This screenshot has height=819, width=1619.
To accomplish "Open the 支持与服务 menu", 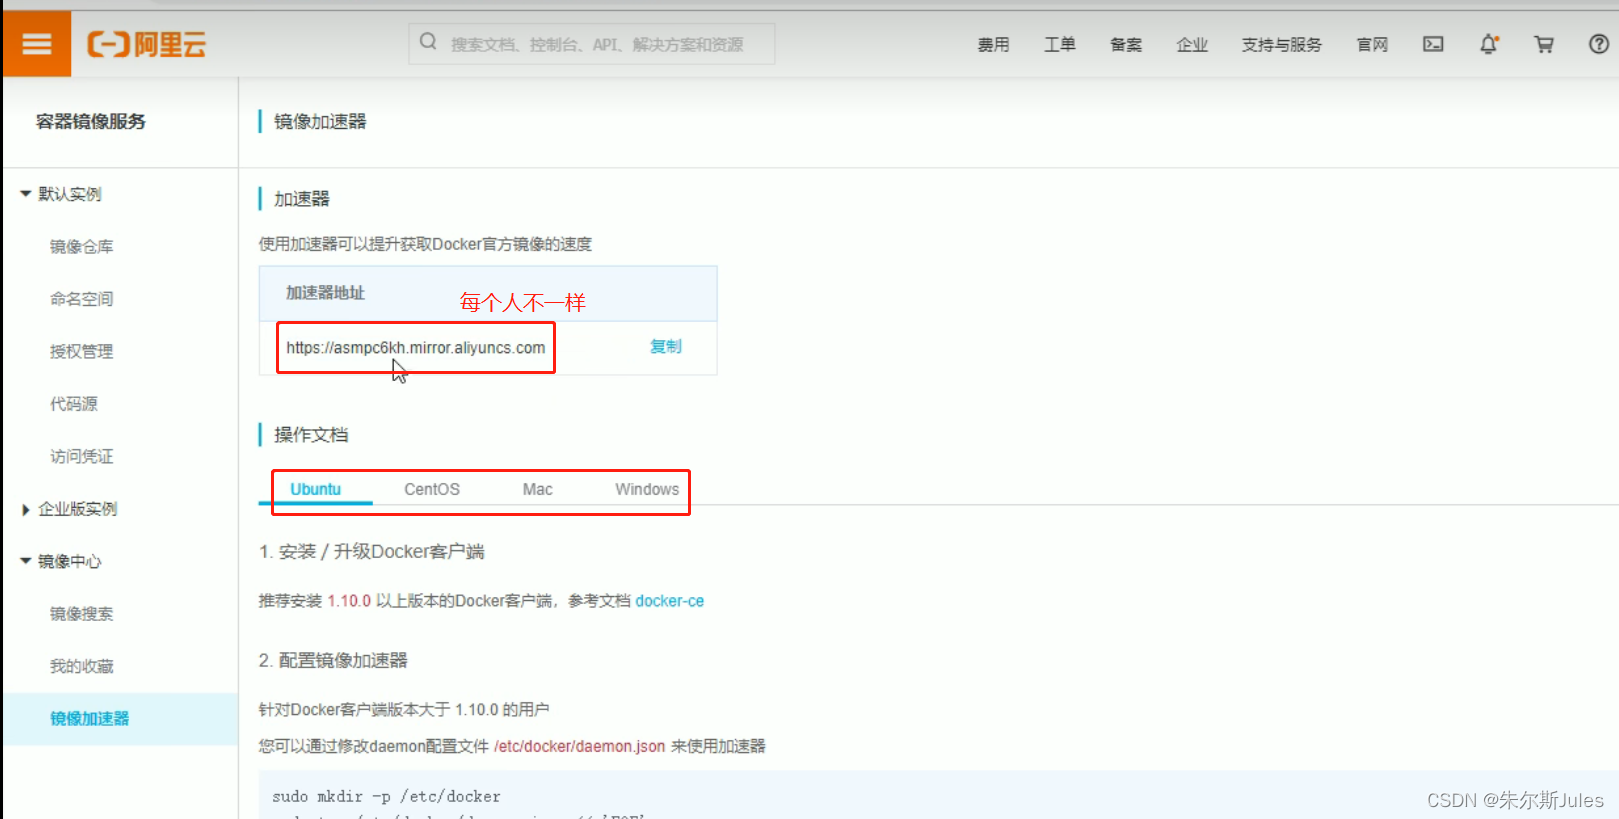I will (1282, 44).
